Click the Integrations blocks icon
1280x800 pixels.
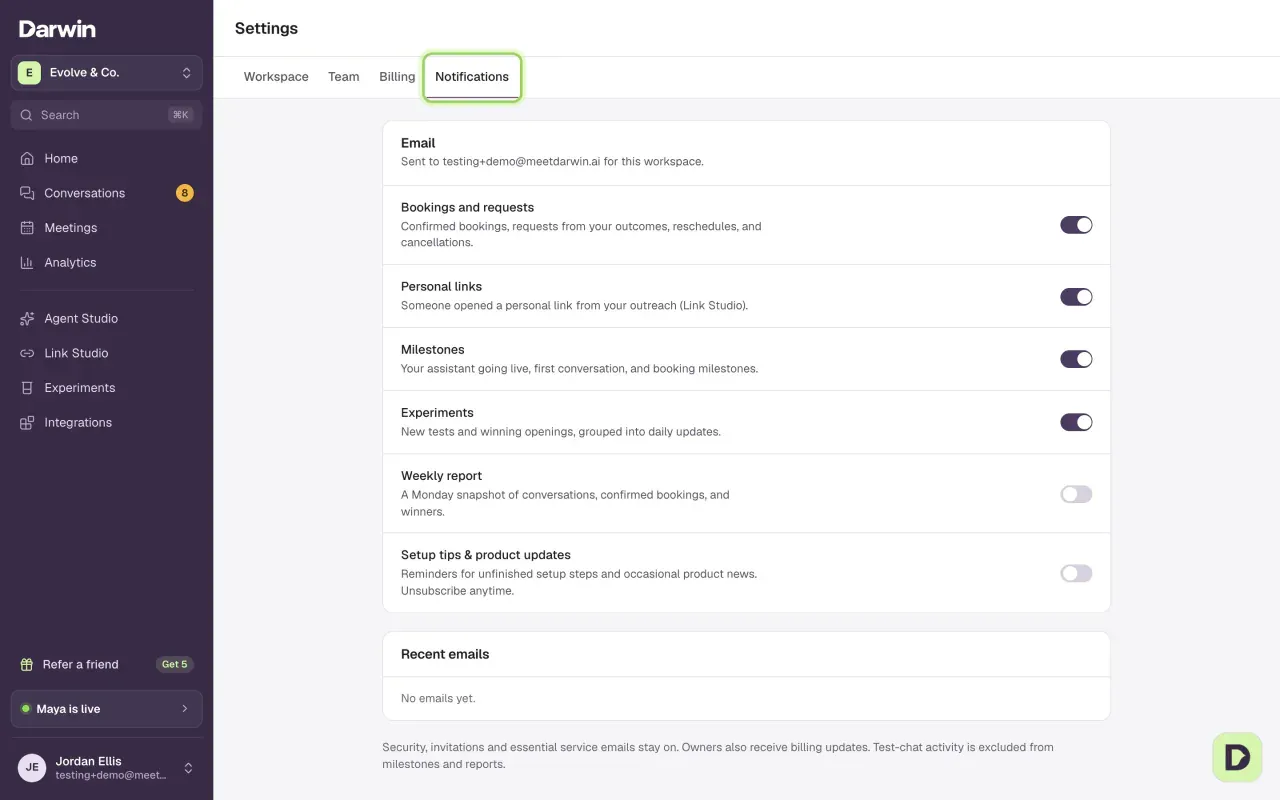pos(27,423)
